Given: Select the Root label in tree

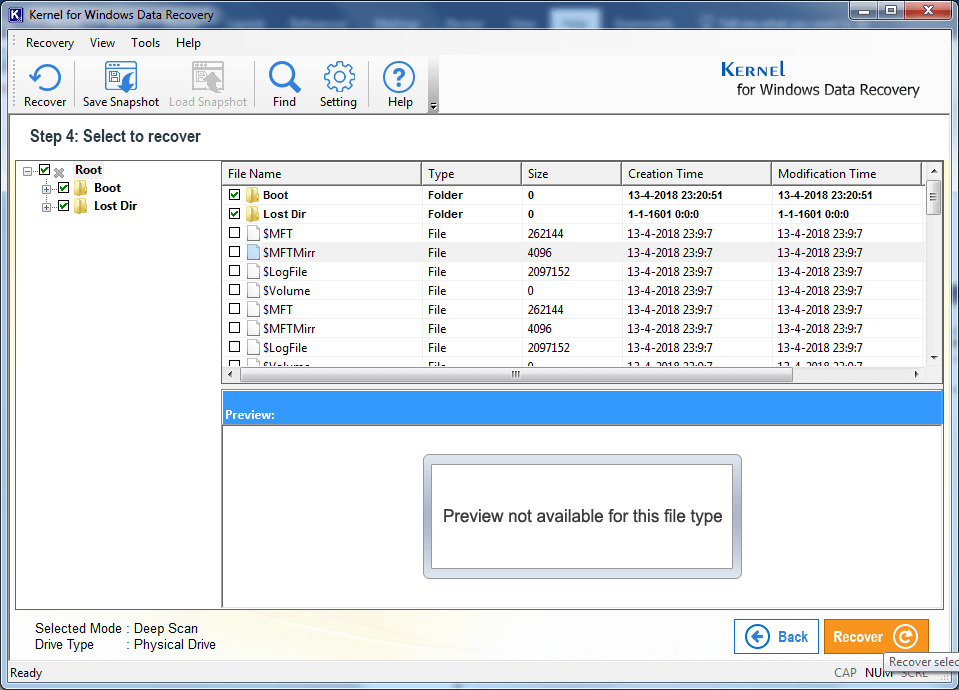Looking at the screenshot, I should click(89, 170).
